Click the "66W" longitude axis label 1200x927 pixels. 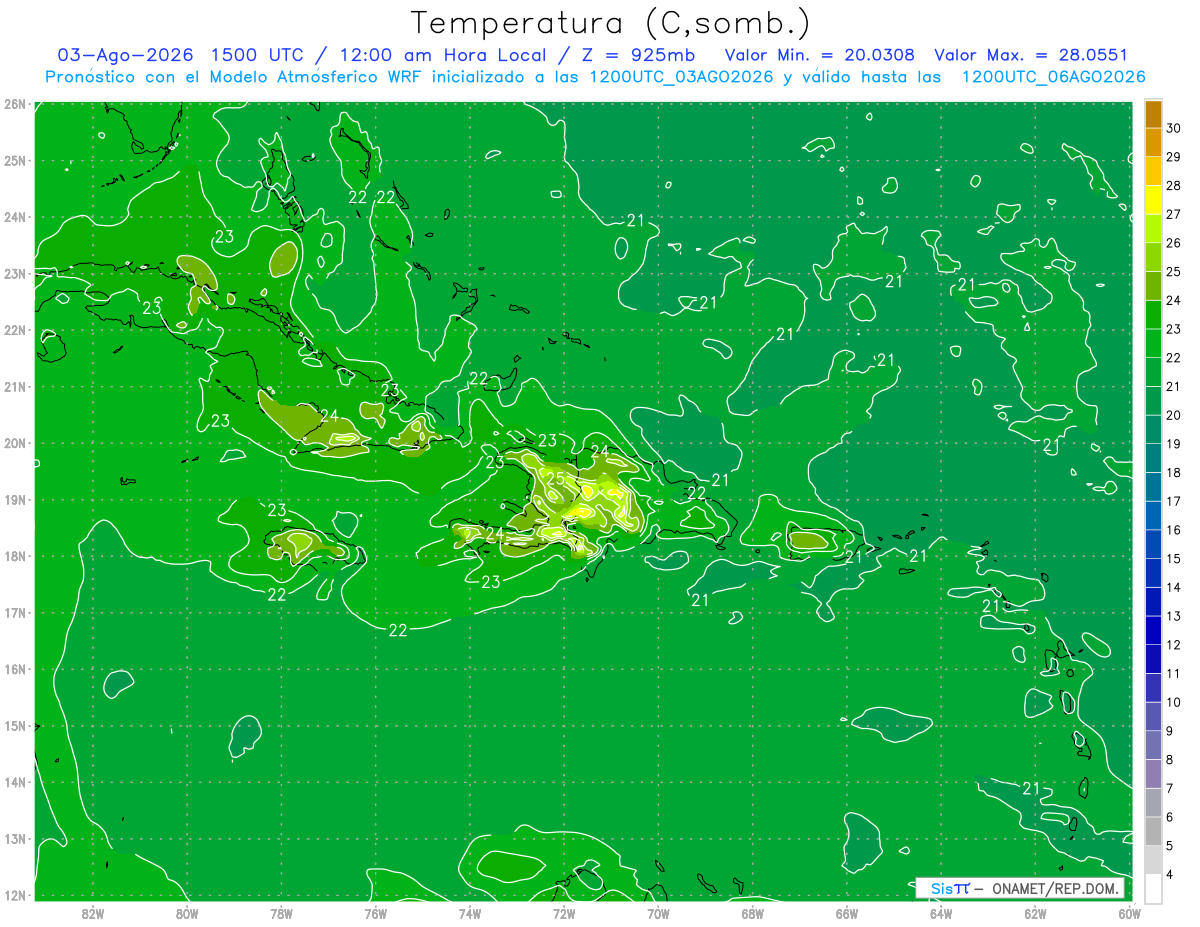(x=847, y=912)
